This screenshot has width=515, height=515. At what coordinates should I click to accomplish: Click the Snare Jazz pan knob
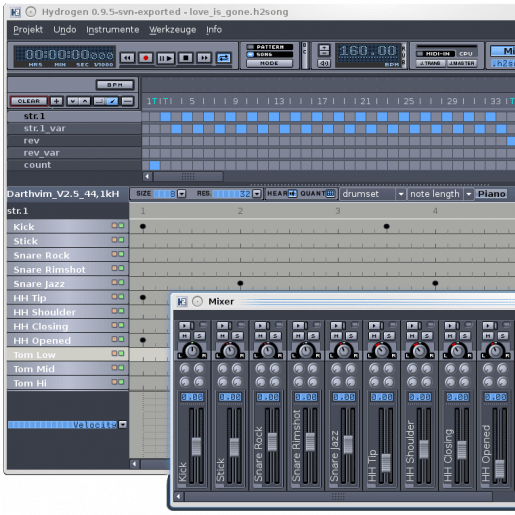coord(344,350)
